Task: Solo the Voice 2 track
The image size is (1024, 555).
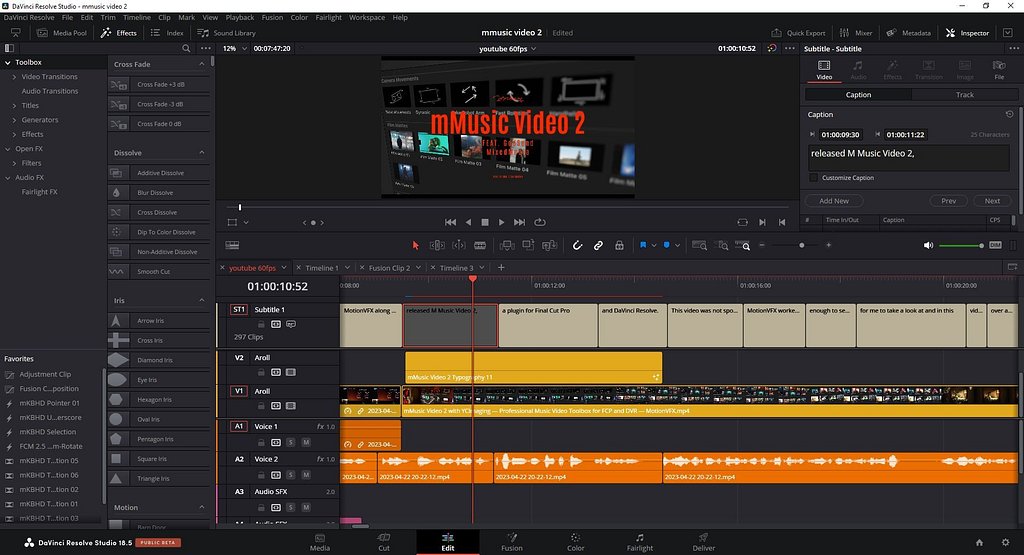Action: [x=291, y=475]
